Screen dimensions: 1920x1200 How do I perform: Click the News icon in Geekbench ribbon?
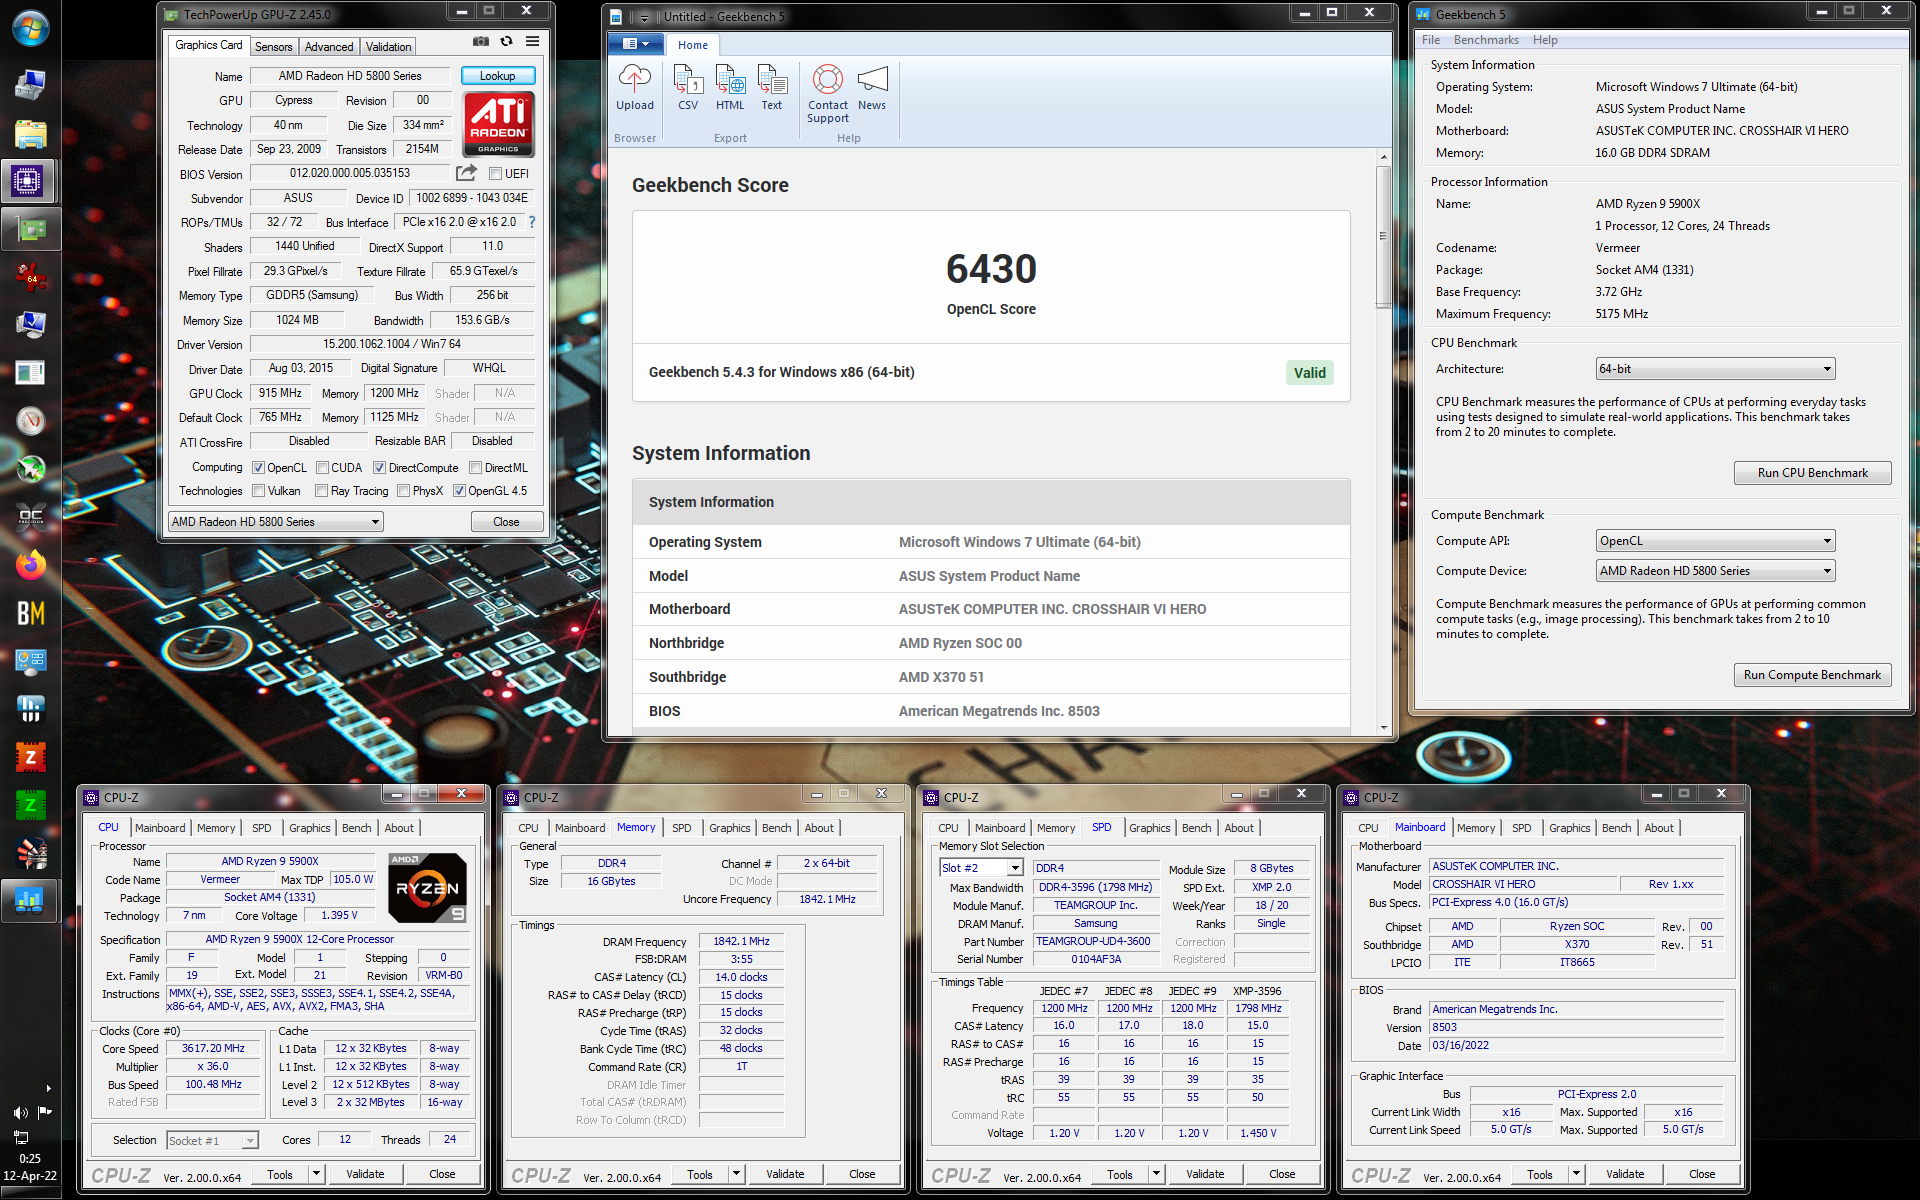pyautogui.click(x=872, y=88)
